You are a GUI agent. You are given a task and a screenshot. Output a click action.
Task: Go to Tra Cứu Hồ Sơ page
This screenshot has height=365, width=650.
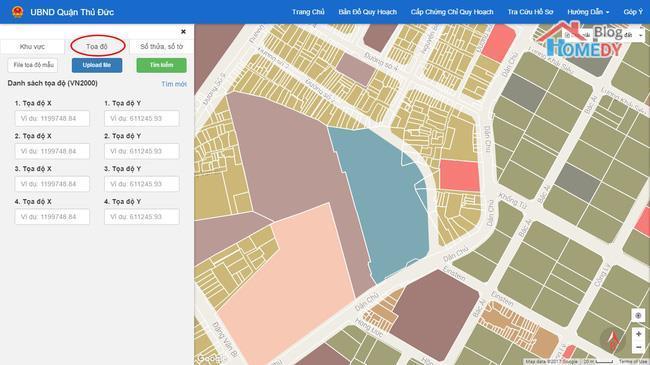(530, 12)
